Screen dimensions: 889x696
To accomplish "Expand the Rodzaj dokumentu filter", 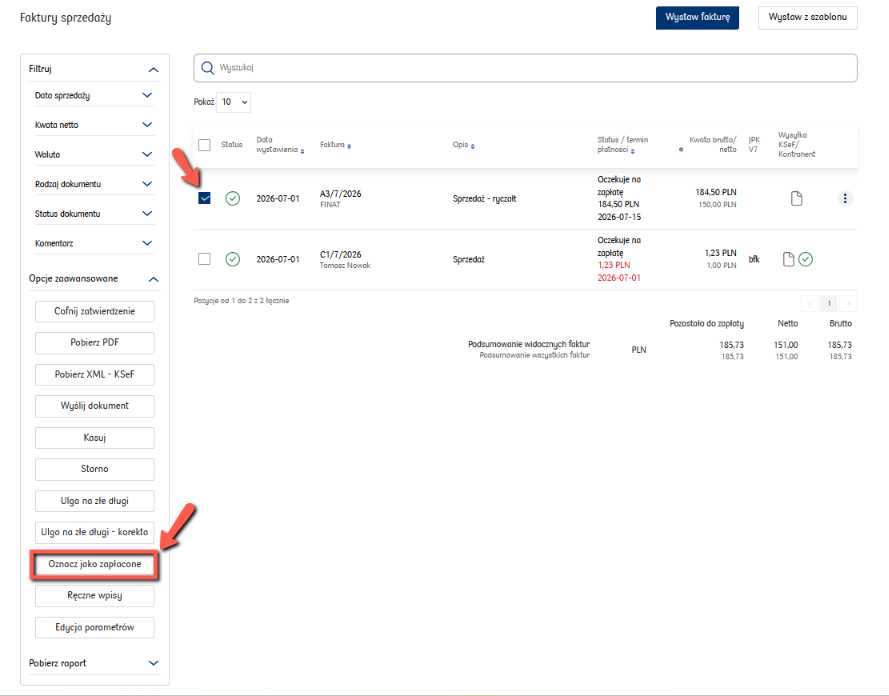I will tap(147, 184).
